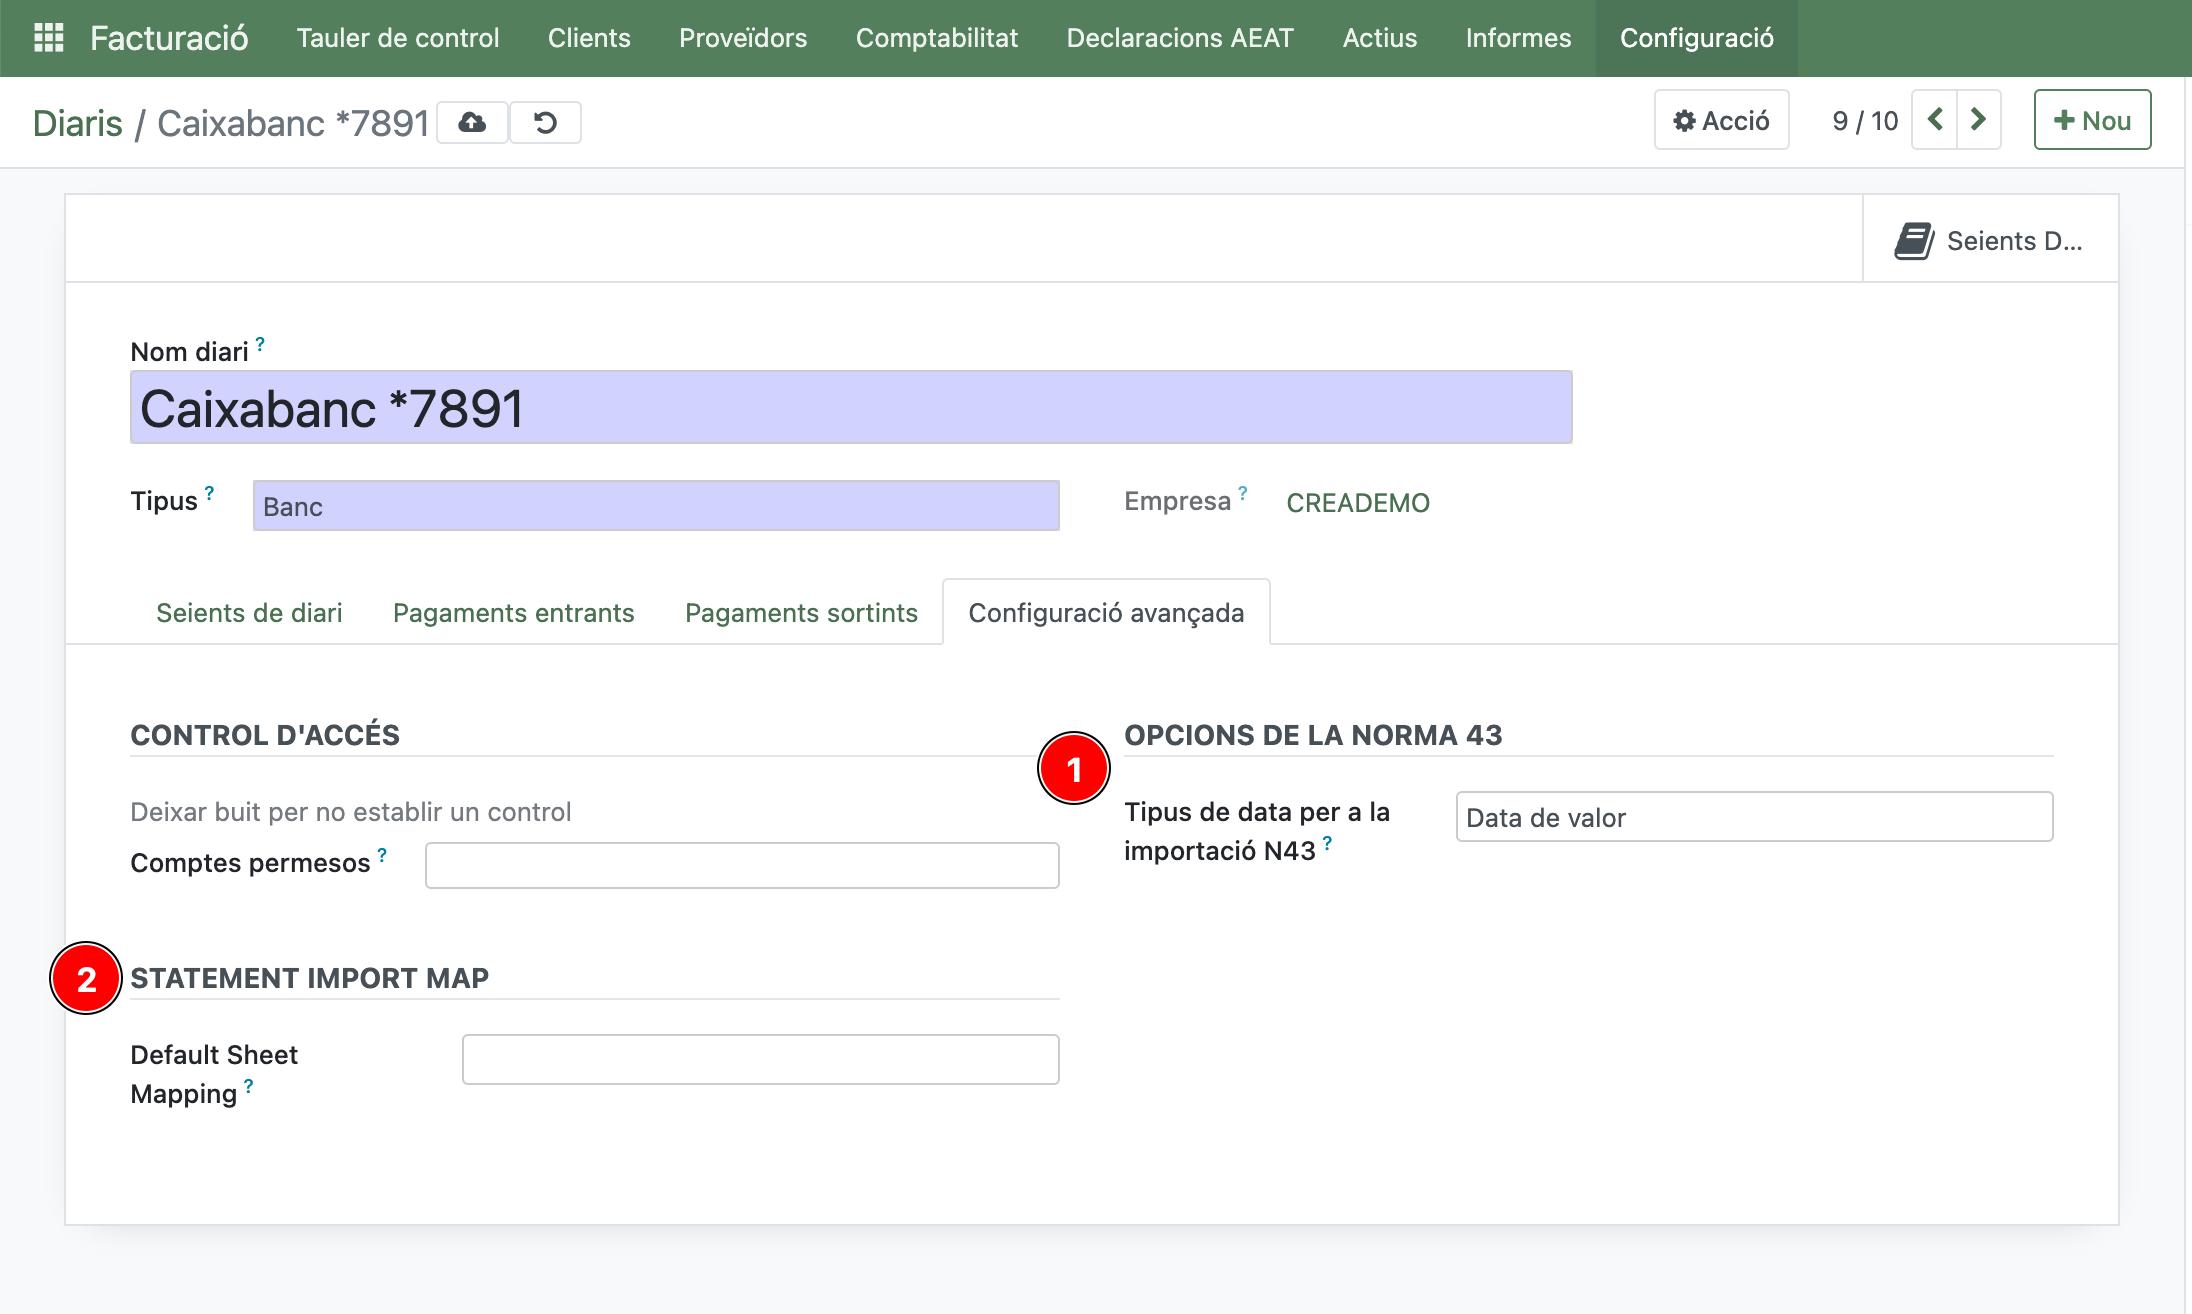2192x1314 pixels.
Task: Expand the N43 date type dropdown
Action: [x=1754, y=818]
